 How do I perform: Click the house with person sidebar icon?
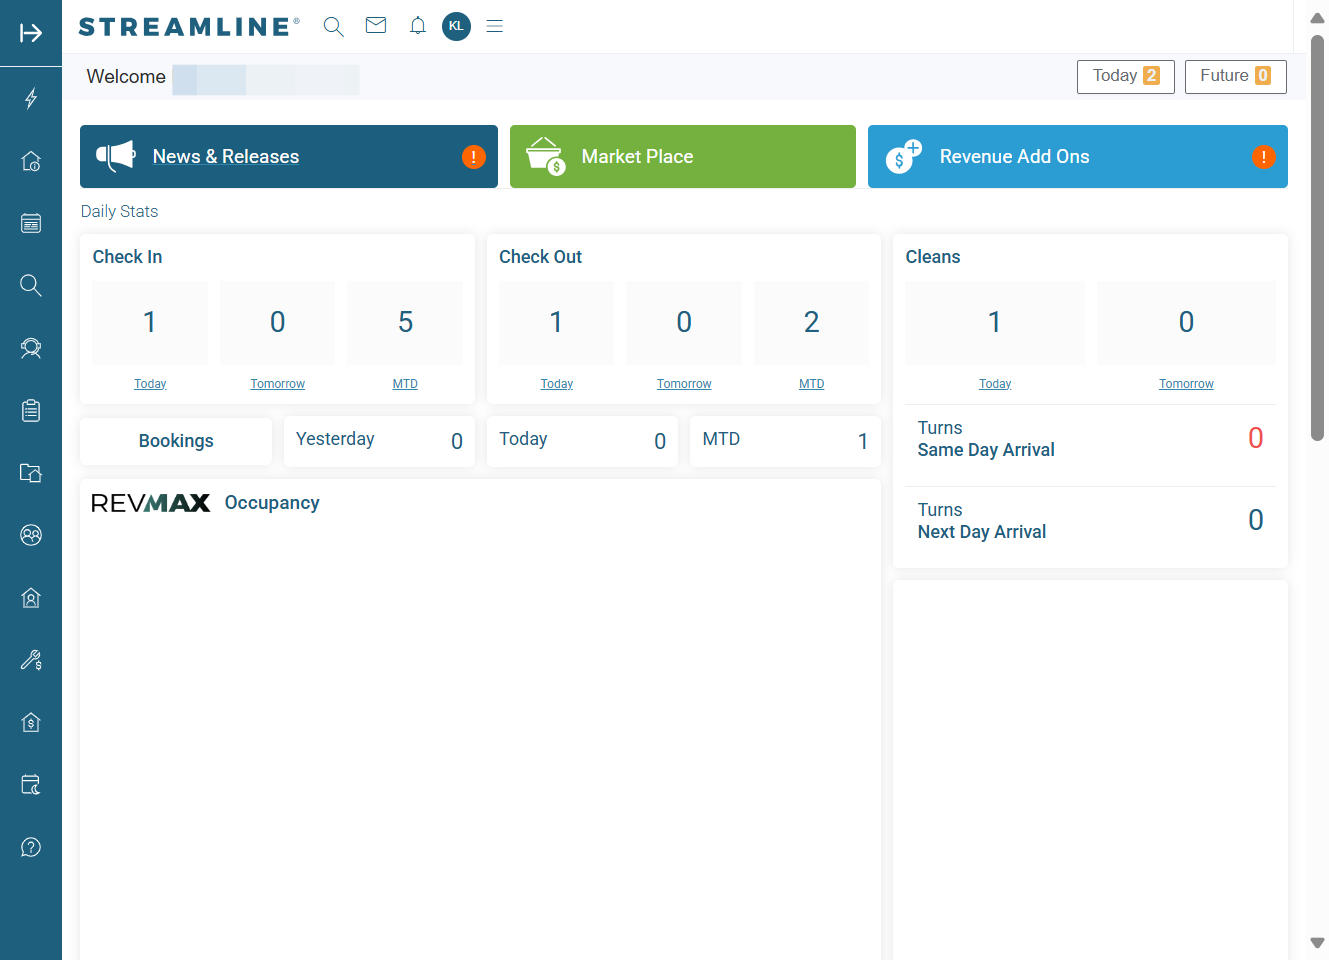pyautogui.click(x=31, y=598)
